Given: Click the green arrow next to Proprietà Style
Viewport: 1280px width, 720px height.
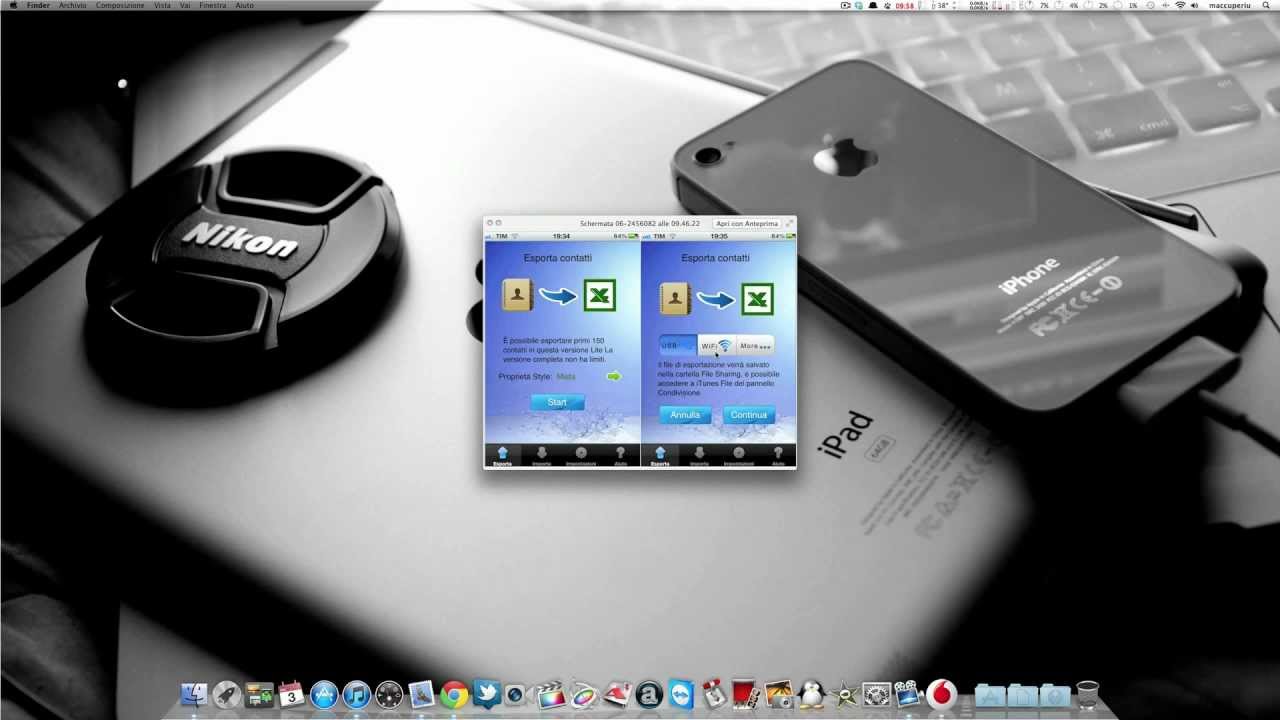Looking at the screenshot, I should (x=613, y=377).
